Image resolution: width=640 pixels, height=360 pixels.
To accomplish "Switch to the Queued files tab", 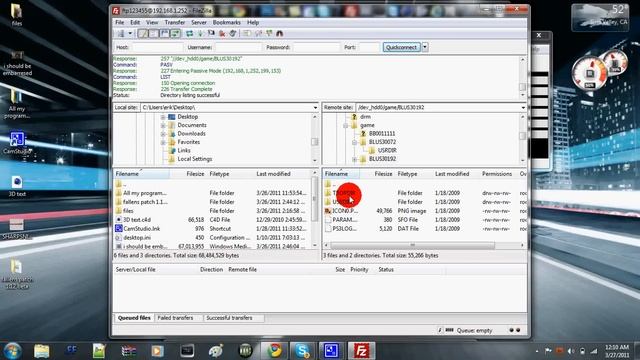I will [x=134, y=318].
